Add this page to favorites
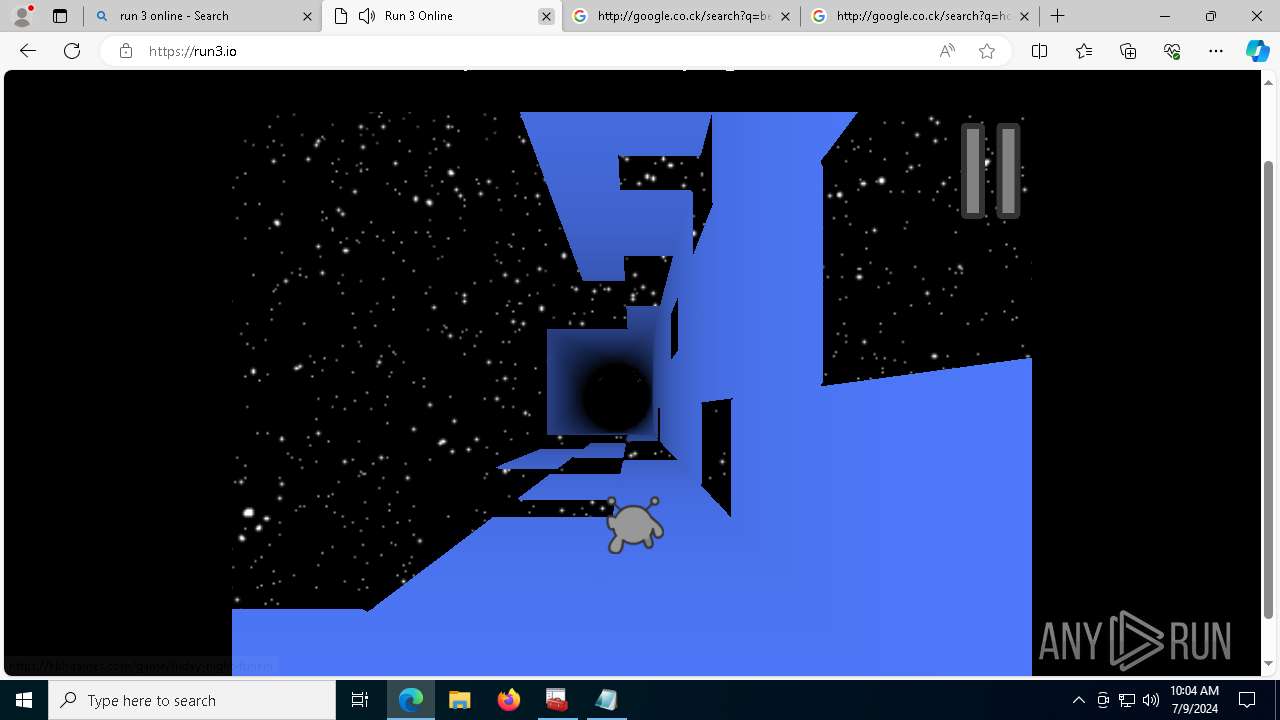Viewport: 1280px width, 720px height. click(987, 51)
